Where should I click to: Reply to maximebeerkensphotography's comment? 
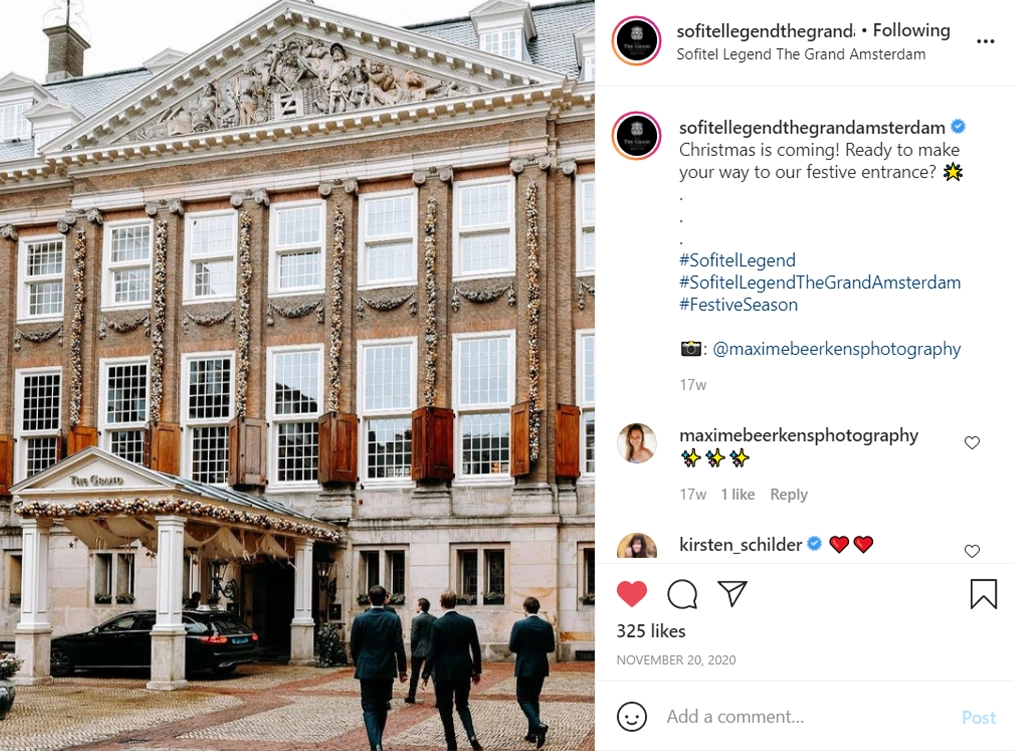788,494
